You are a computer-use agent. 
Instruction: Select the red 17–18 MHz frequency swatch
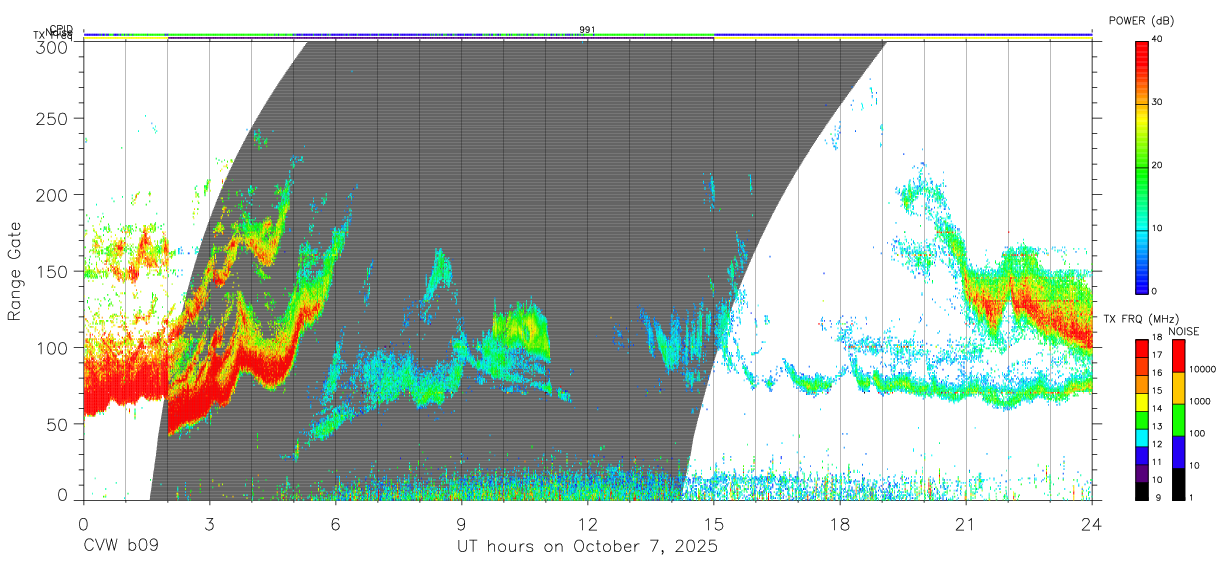[x=1142, y=349]
